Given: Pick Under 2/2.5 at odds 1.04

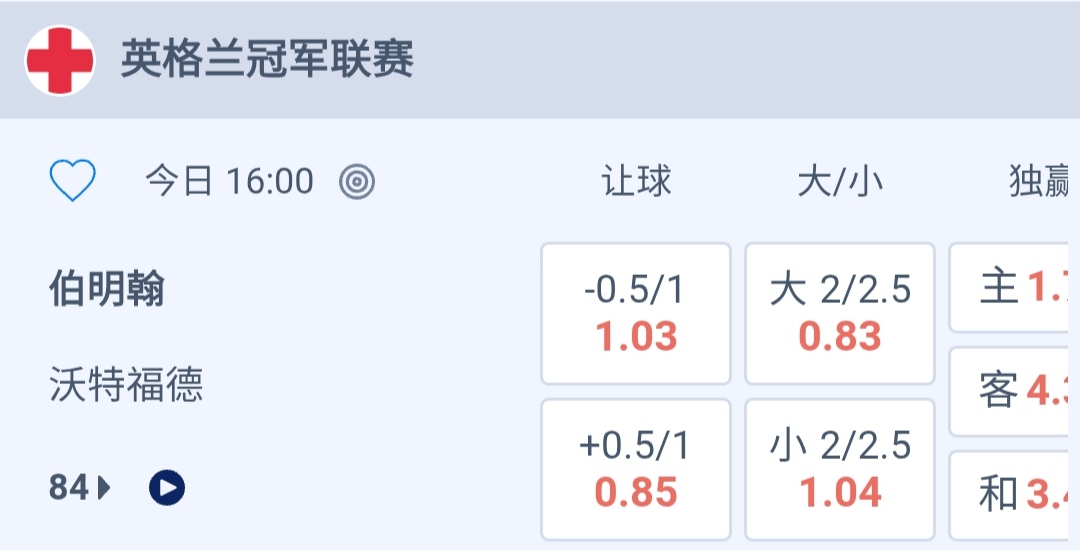Looking at the screenshot, I should tap(840, 469).
